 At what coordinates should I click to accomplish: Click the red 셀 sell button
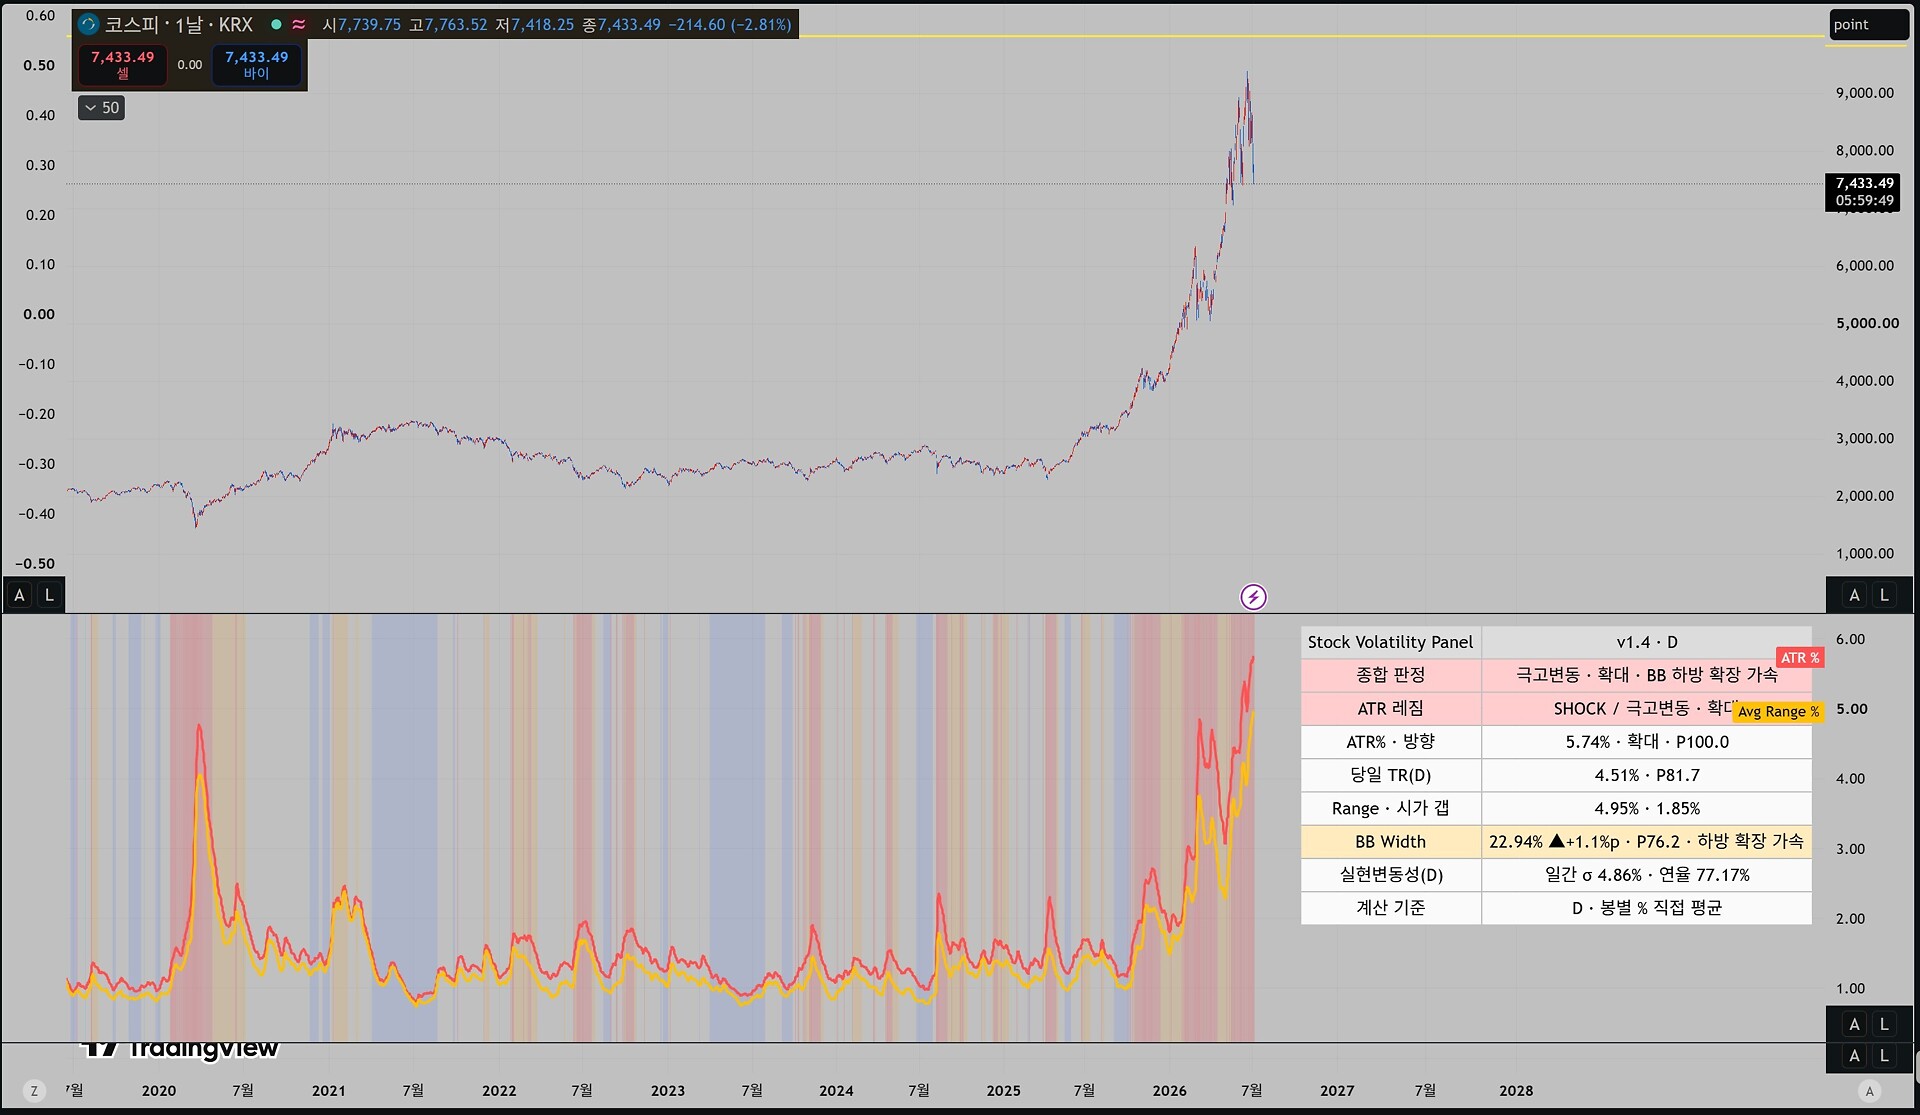[x=123, y=65]
